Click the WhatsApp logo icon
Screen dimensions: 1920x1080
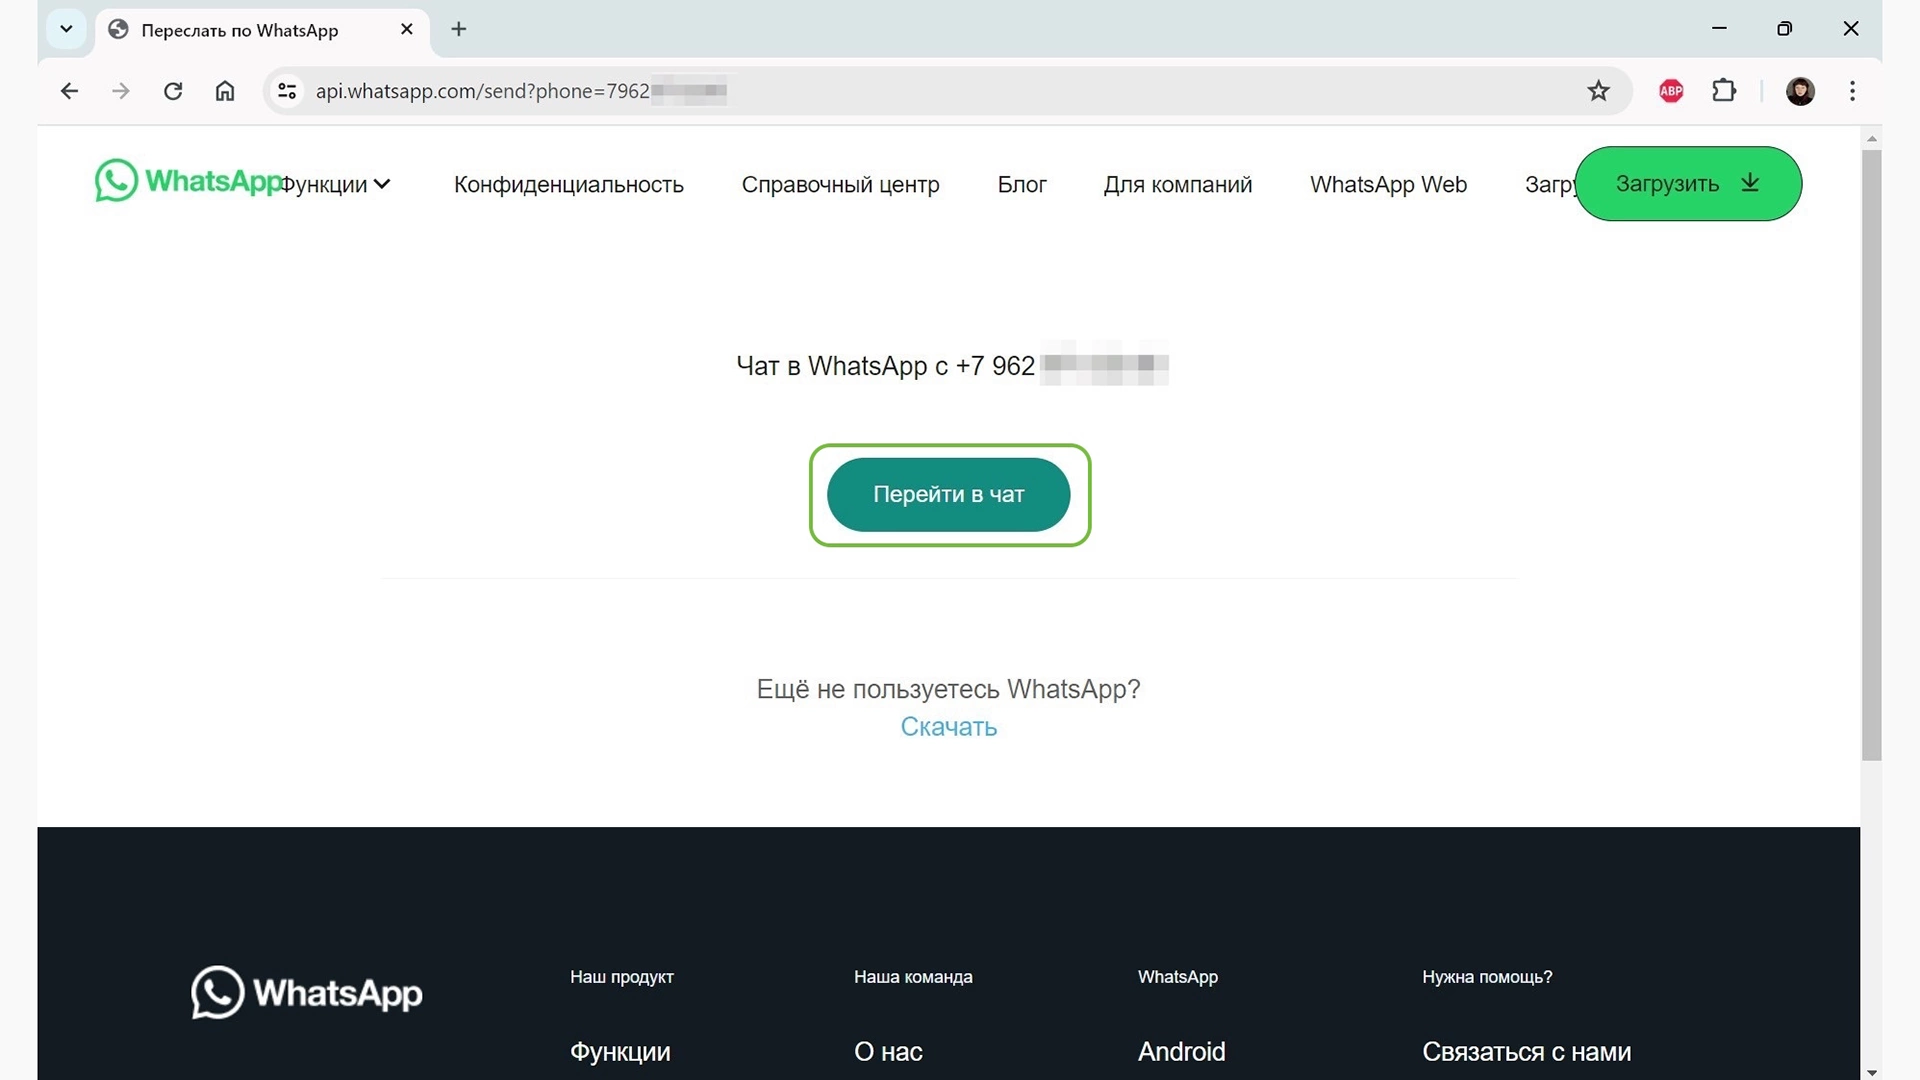pos(116,181)
